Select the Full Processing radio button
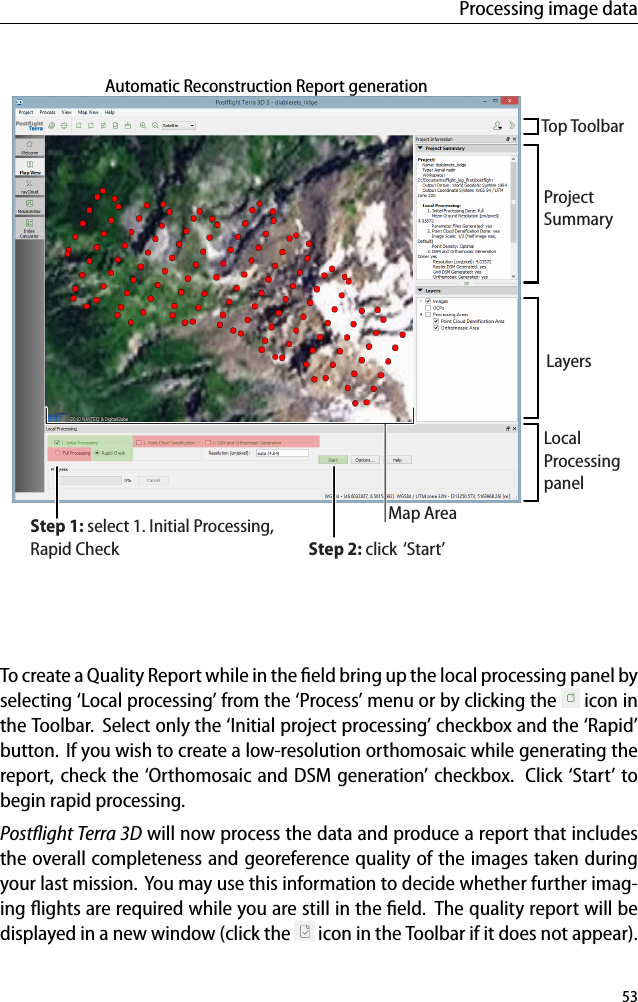 pyautogui.click(x=58, y=453)
